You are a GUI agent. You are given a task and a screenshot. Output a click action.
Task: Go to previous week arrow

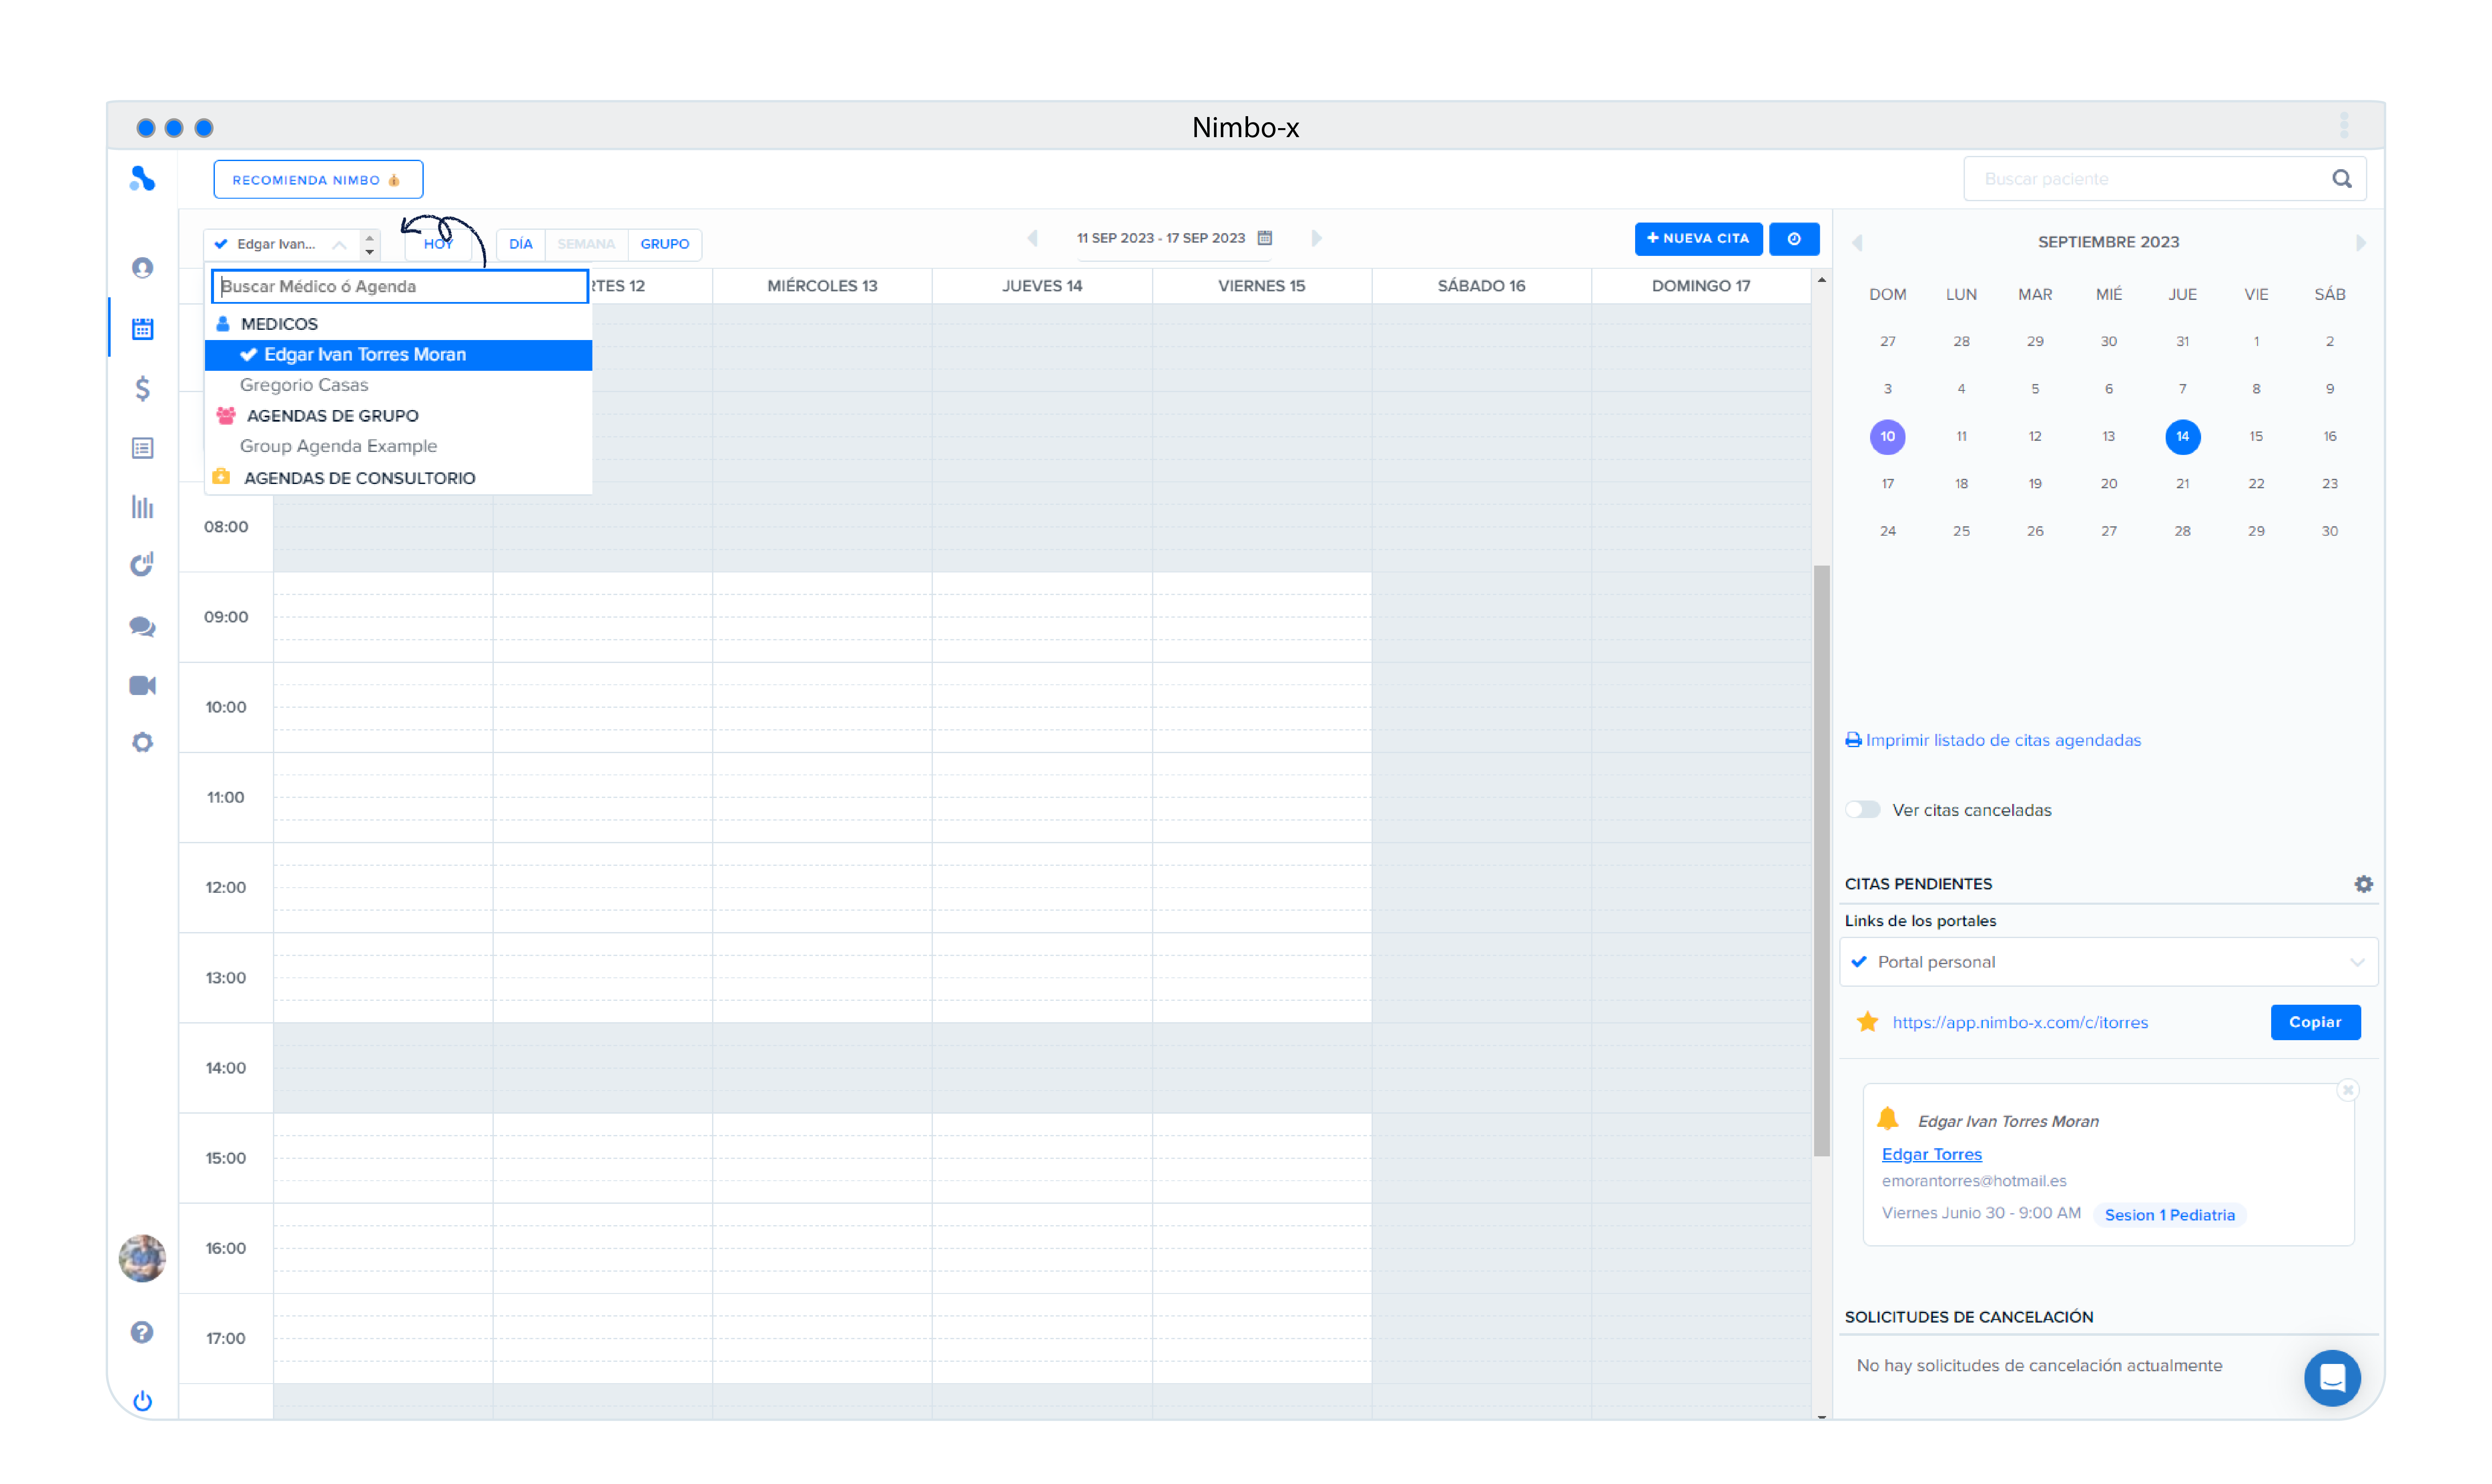point(1032,238)
